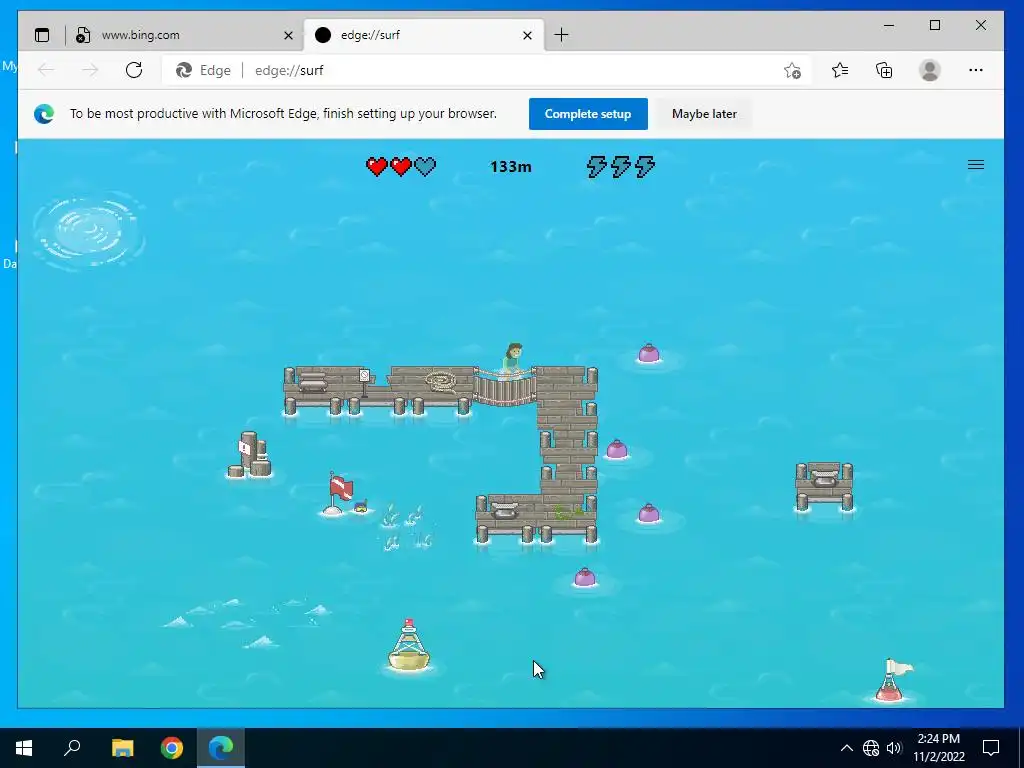Open Settings and more ellipsis menu
Screen dimensions: 1024x768
[x=976, y=70]
